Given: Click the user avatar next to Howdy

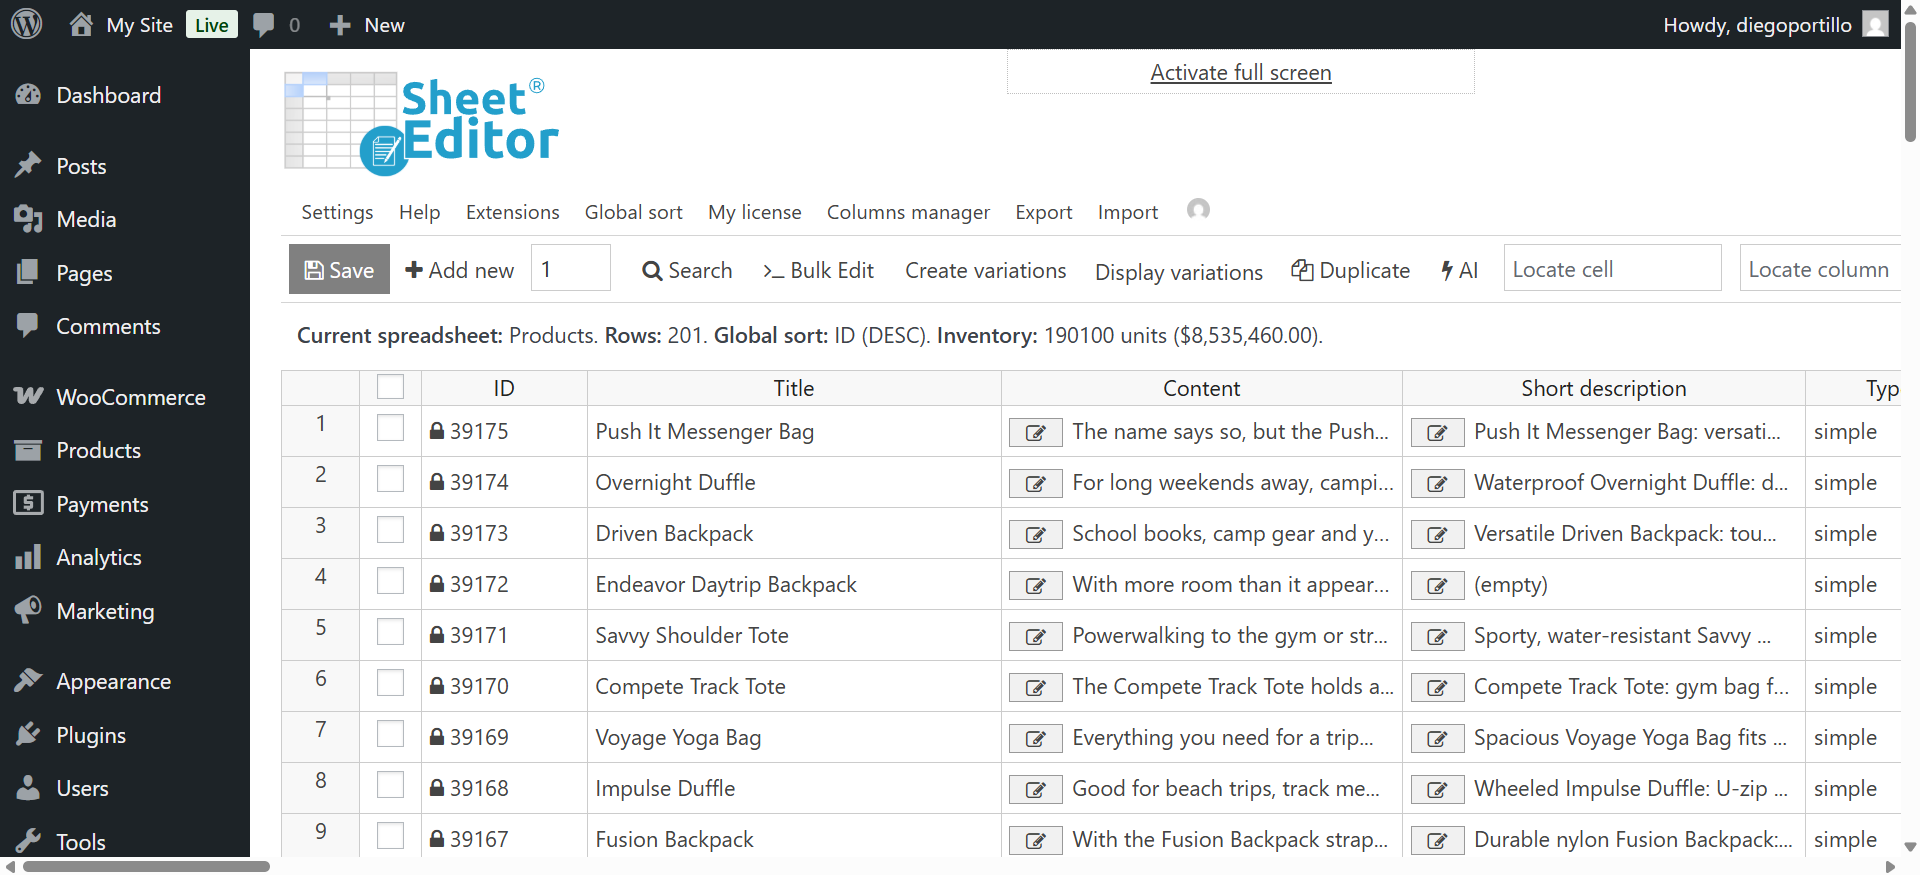Looking at the screenshot, I should coord(1875,24).
